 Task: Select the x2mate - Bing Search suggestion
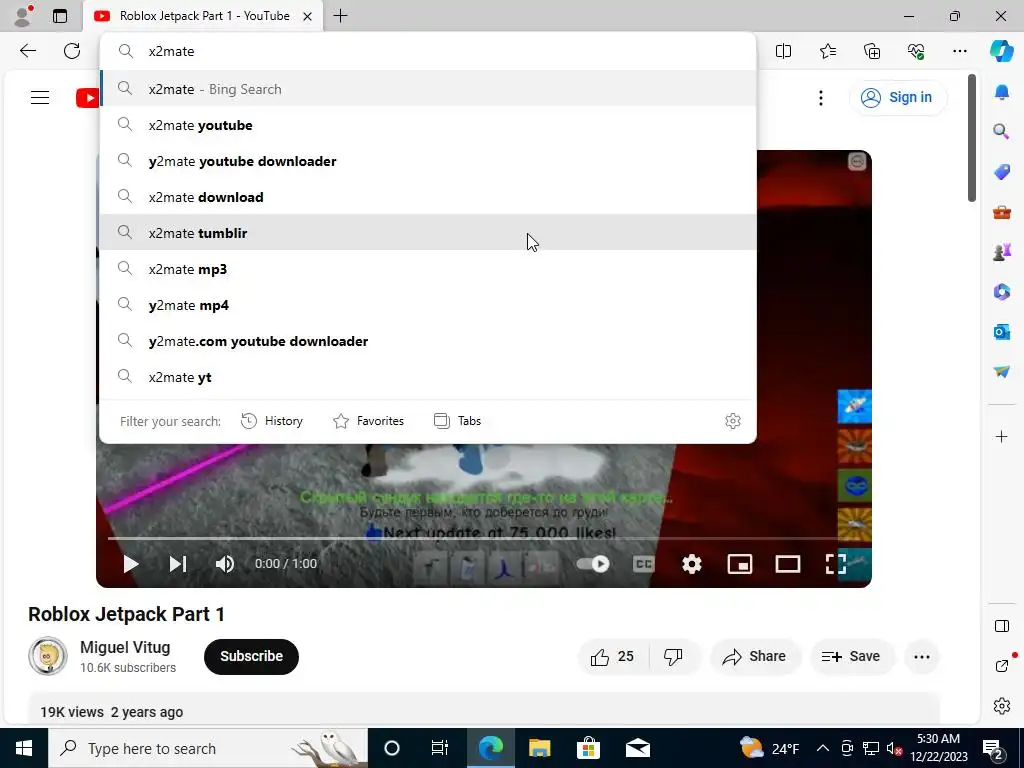click(428, 89)
